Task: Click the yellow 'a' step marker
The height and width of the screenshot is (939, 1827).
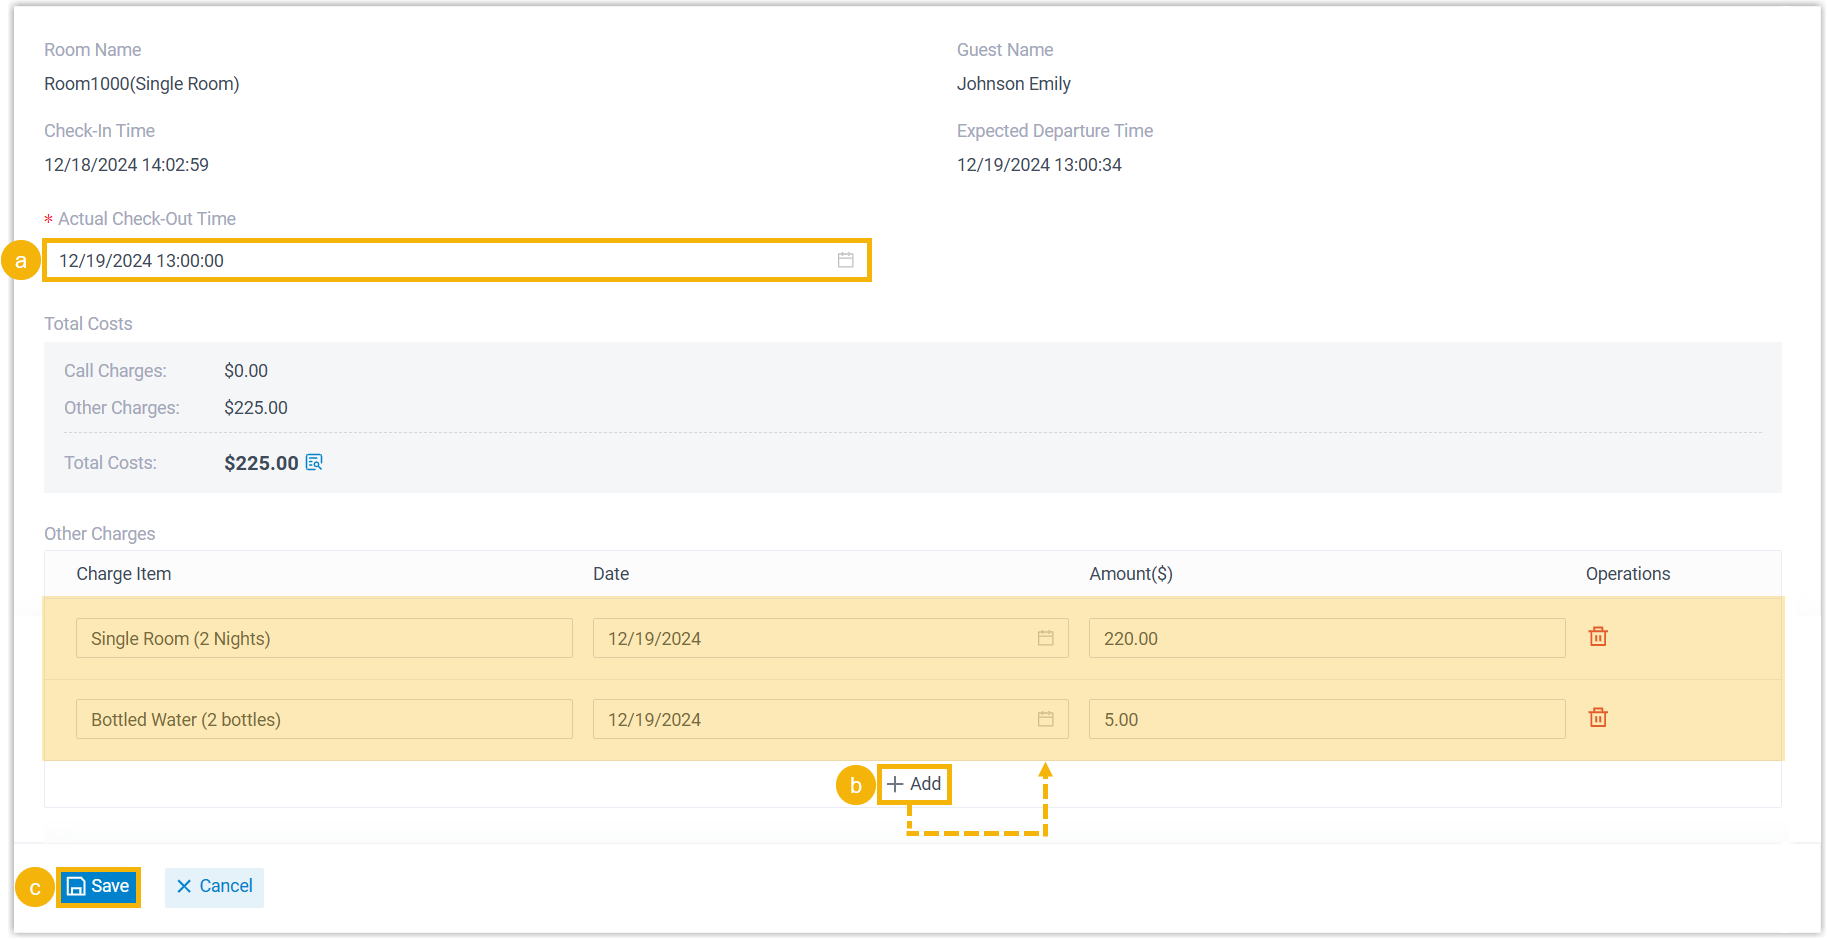Action: [20, 261]
